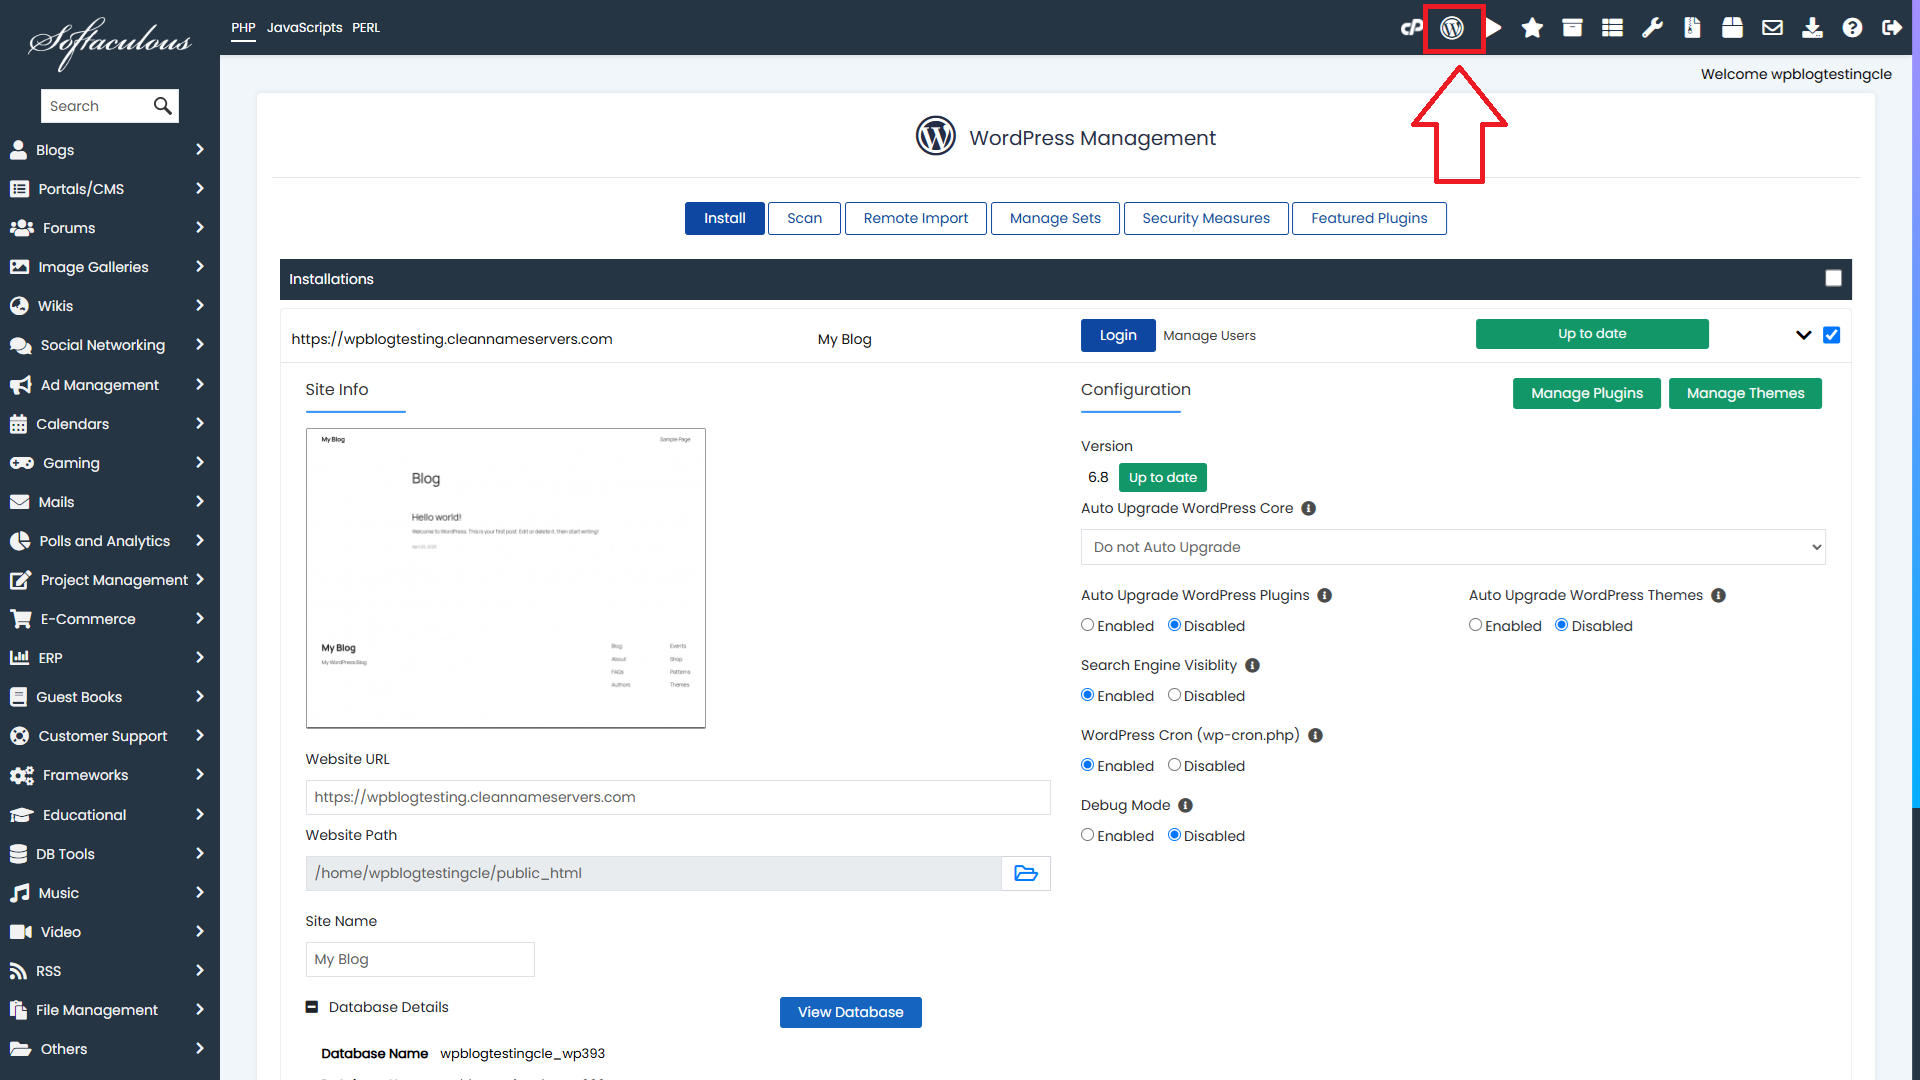This screenshot has height=1080, width=1920.
Task: Click the Security Measures button
Action: 1206,219
